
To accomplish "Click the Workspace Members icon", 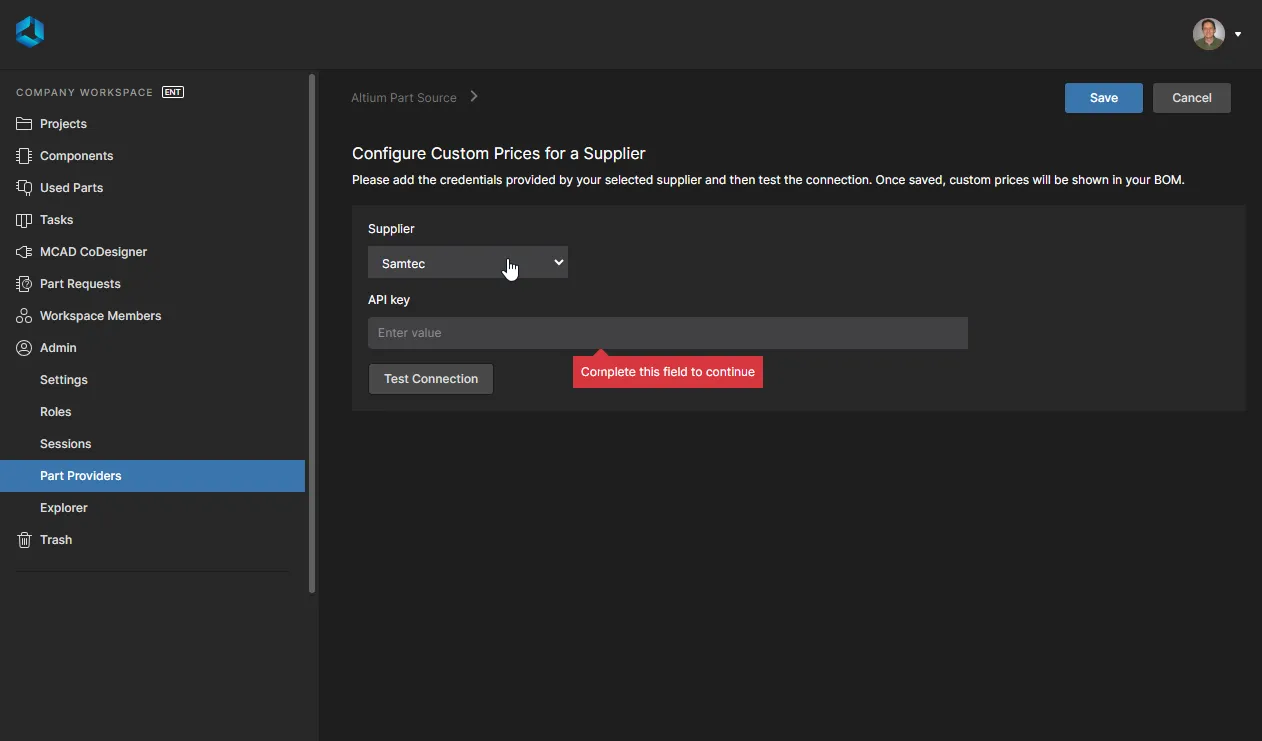I will tap(24, 316).
